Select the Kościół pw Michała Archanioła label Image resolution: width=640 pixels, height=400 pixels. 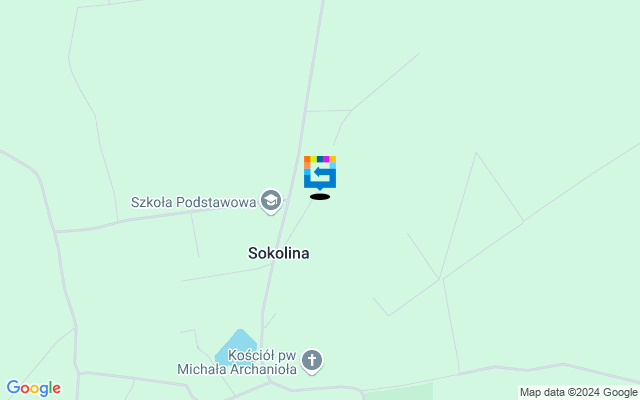(x=237, y=362)
